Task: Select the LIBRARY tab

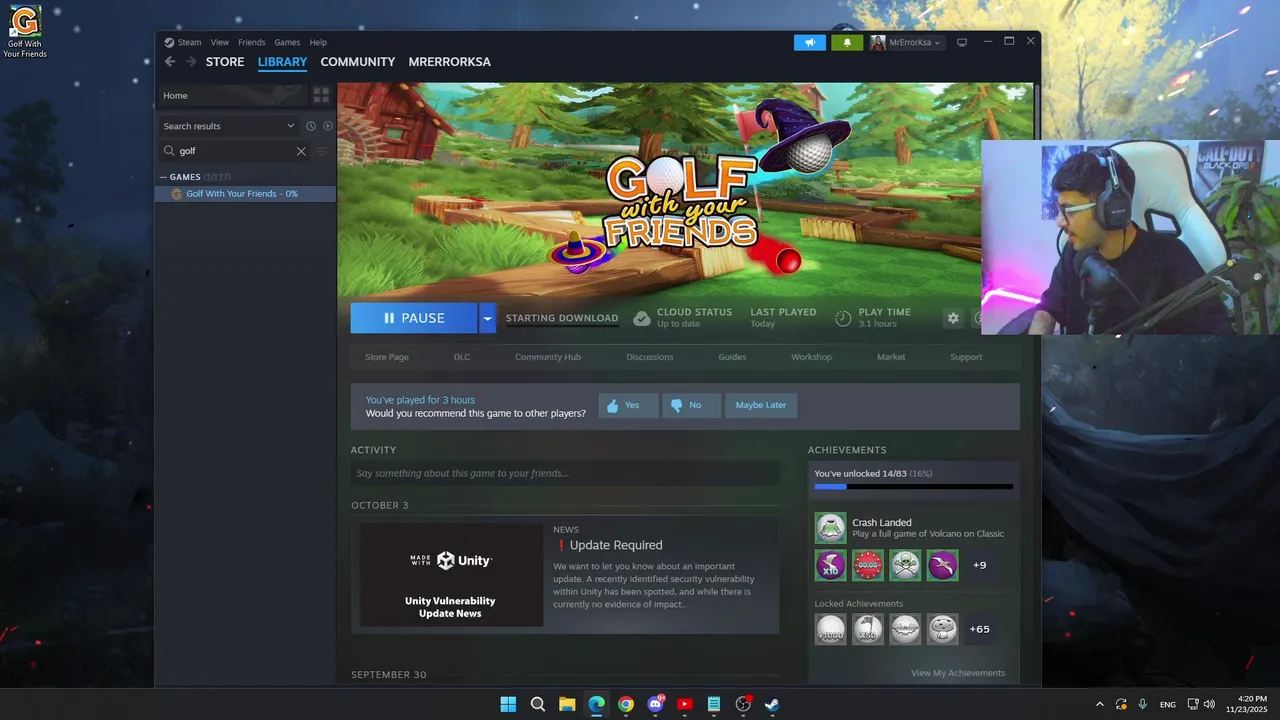Action: coord(282,62)
